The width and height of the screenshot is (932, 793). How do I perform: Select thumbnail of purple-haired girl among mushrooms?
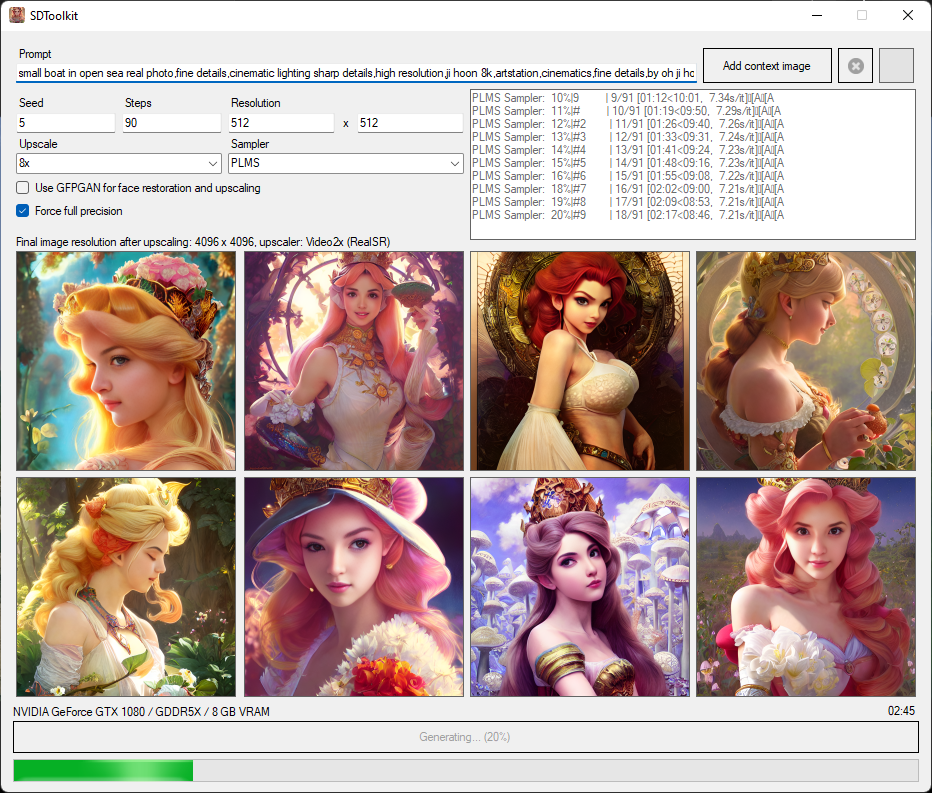coord(580,587)
